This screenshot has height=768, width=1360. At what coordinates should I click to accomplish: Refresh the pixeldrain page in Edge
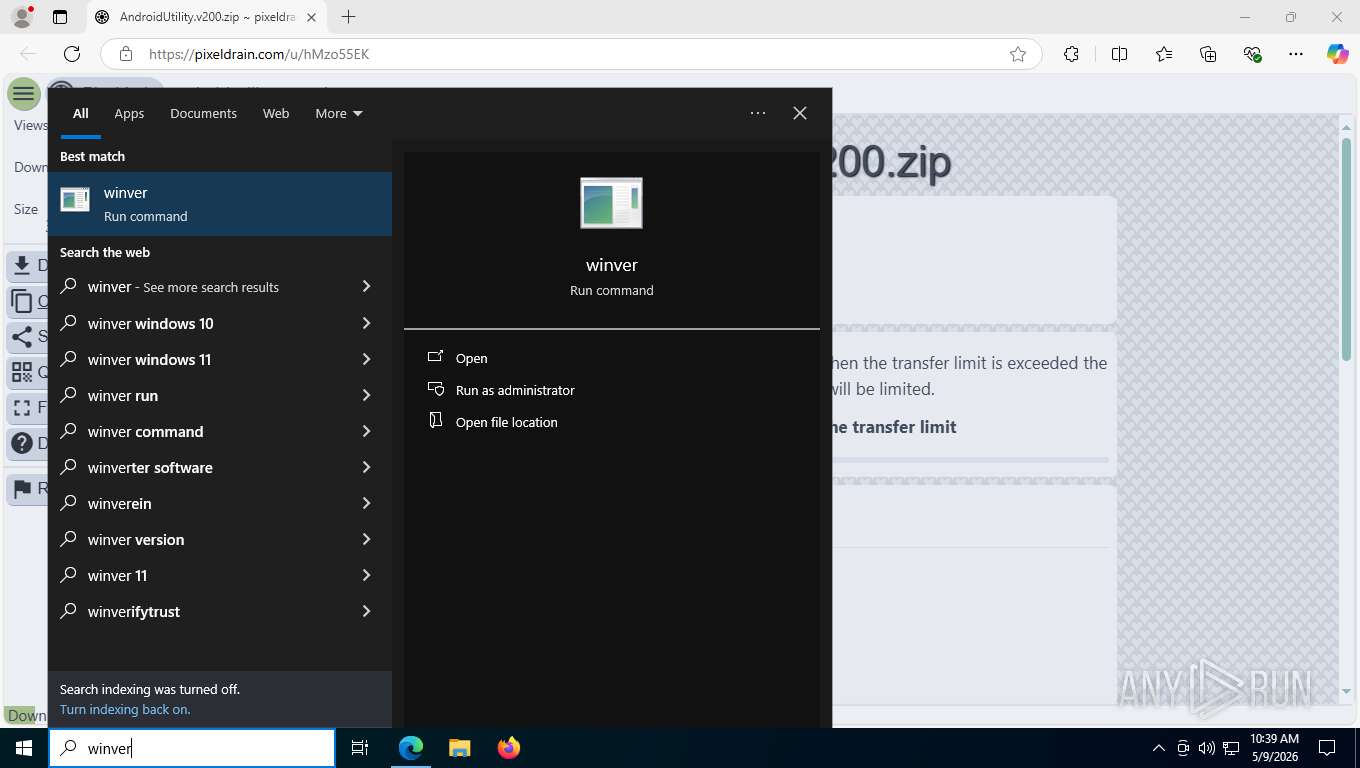(x=72, y=54)
